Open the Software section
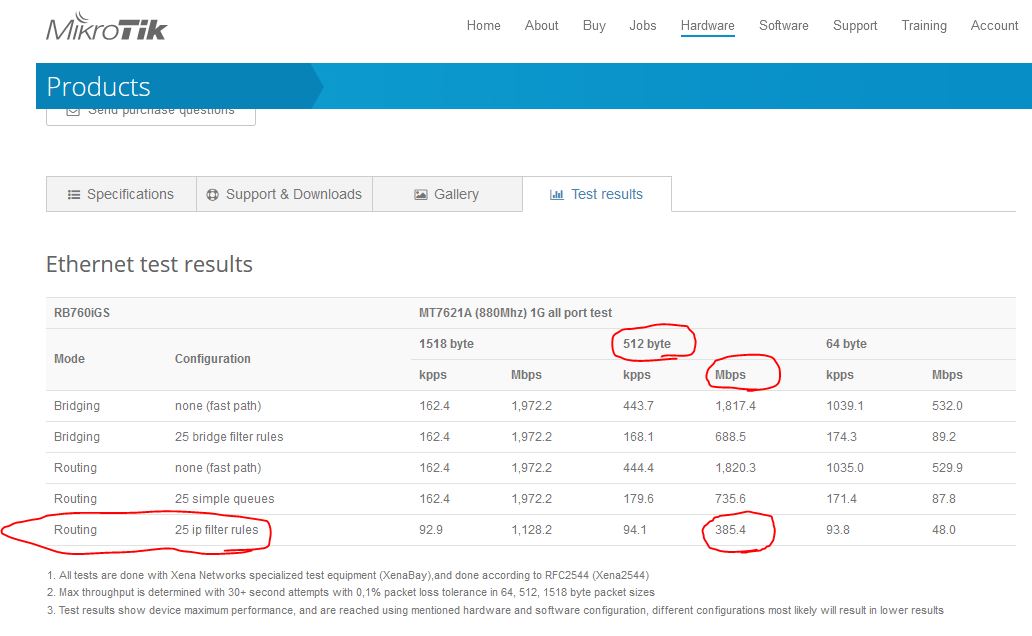The width and height of the screenshot is (1032, 636). 783,25
